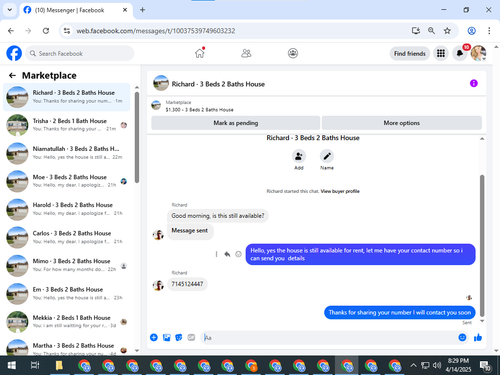Open the tab search dropdown arrow

(10, 10)
